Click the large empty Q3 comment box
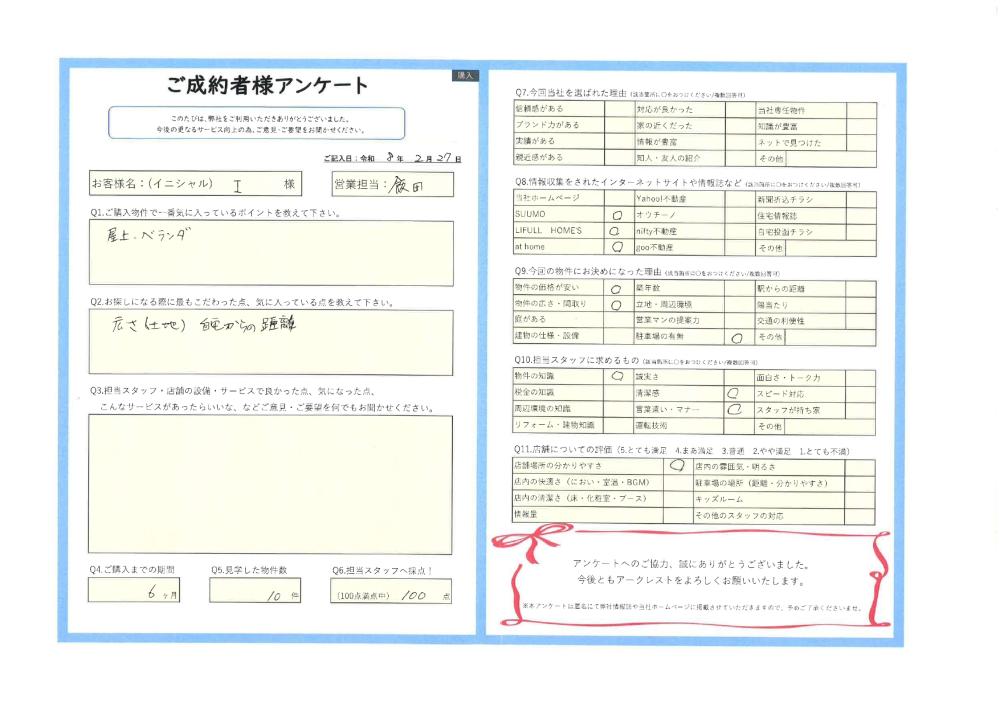The height and width of the screenshot is (707, 1000). tap(270, 483)
